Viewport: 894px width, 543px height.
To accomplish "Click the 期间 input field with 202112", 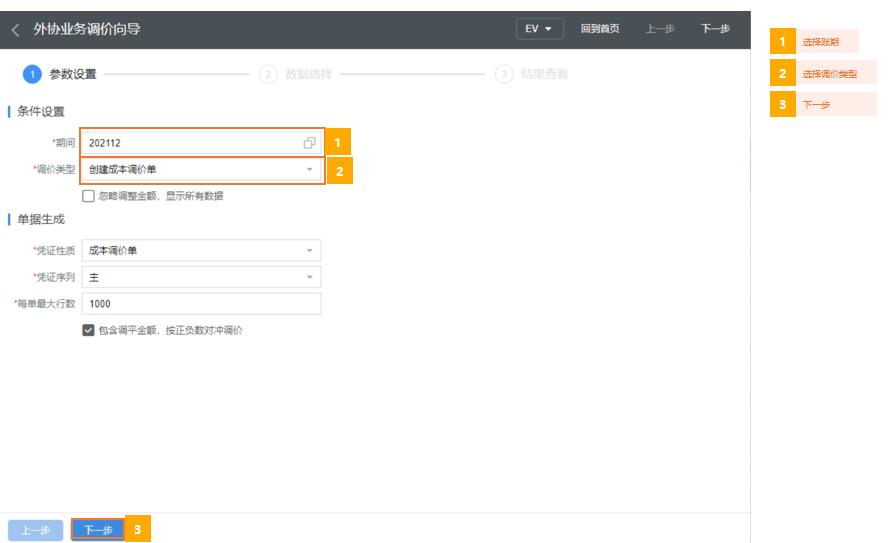I will [x=202, y=143].
